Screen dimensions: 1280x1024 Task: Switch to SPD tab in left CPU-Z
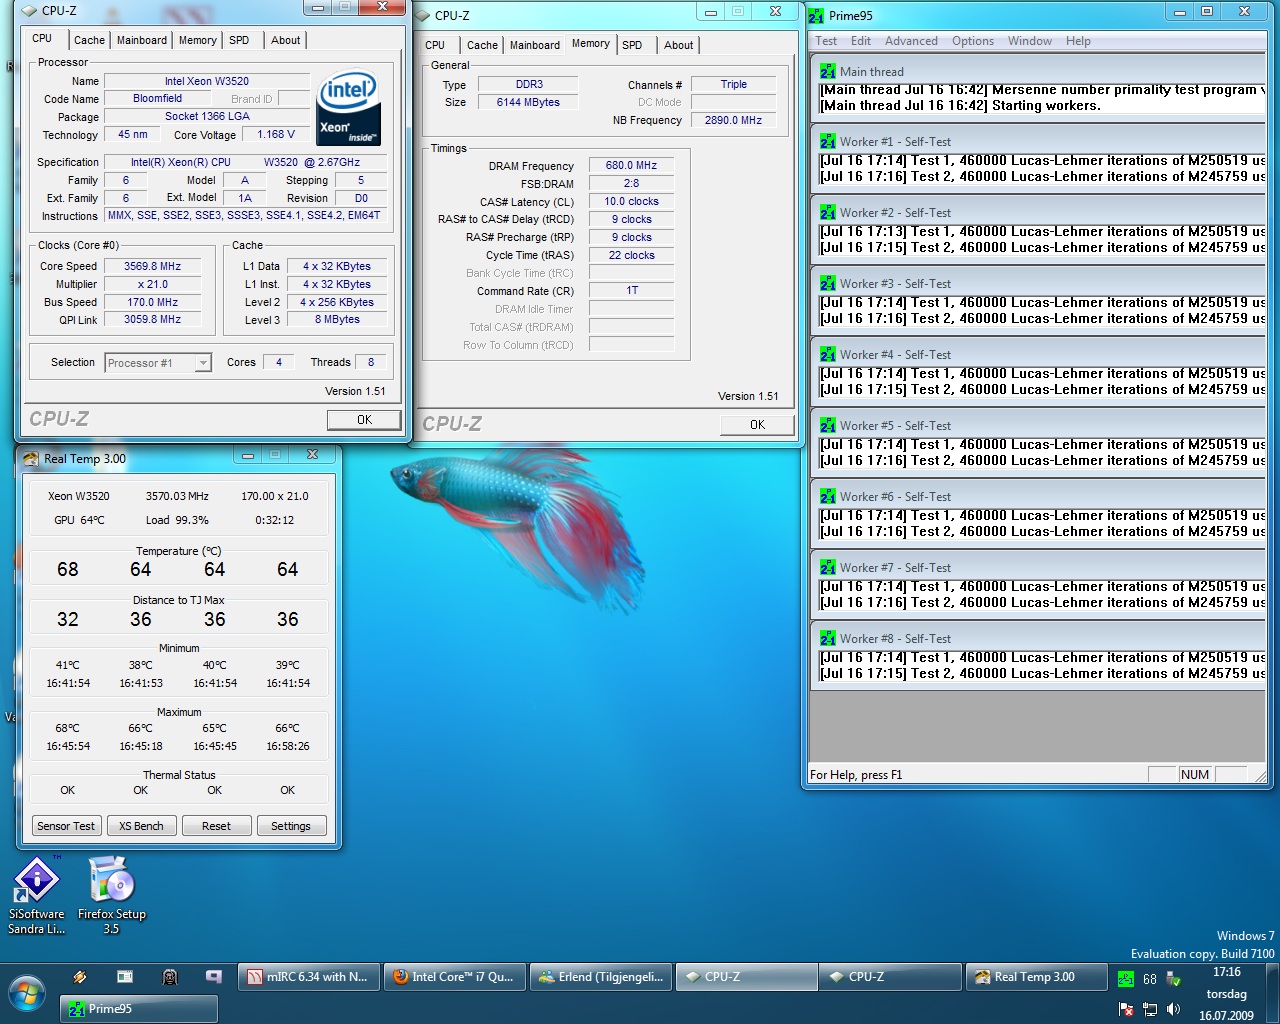(x=239, y=40)
